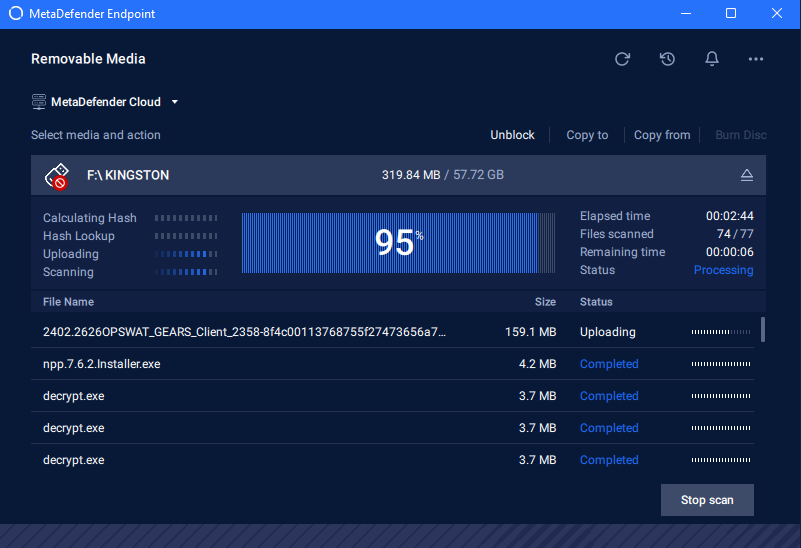Viewport: 801px width, 548px height.
Task: Click the 159.1 MB size value
Action: [530, 332]
